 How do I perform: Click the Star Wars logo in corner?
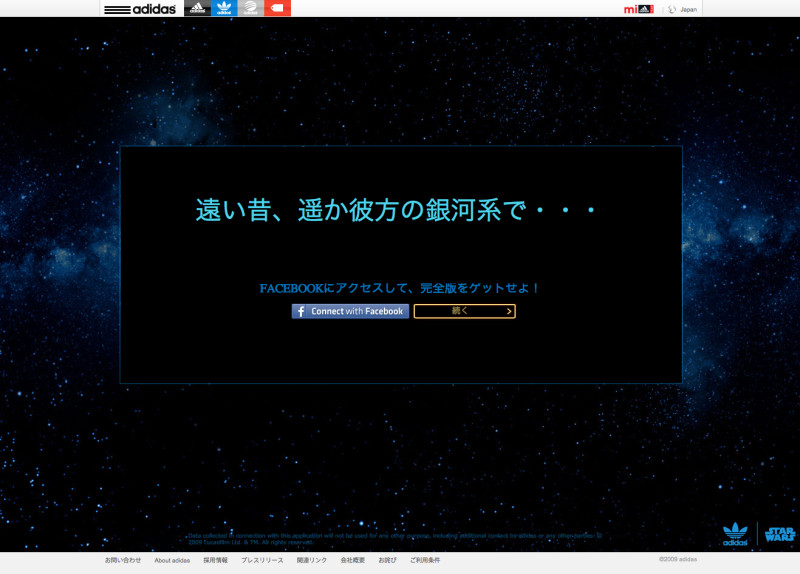[780, 535]
